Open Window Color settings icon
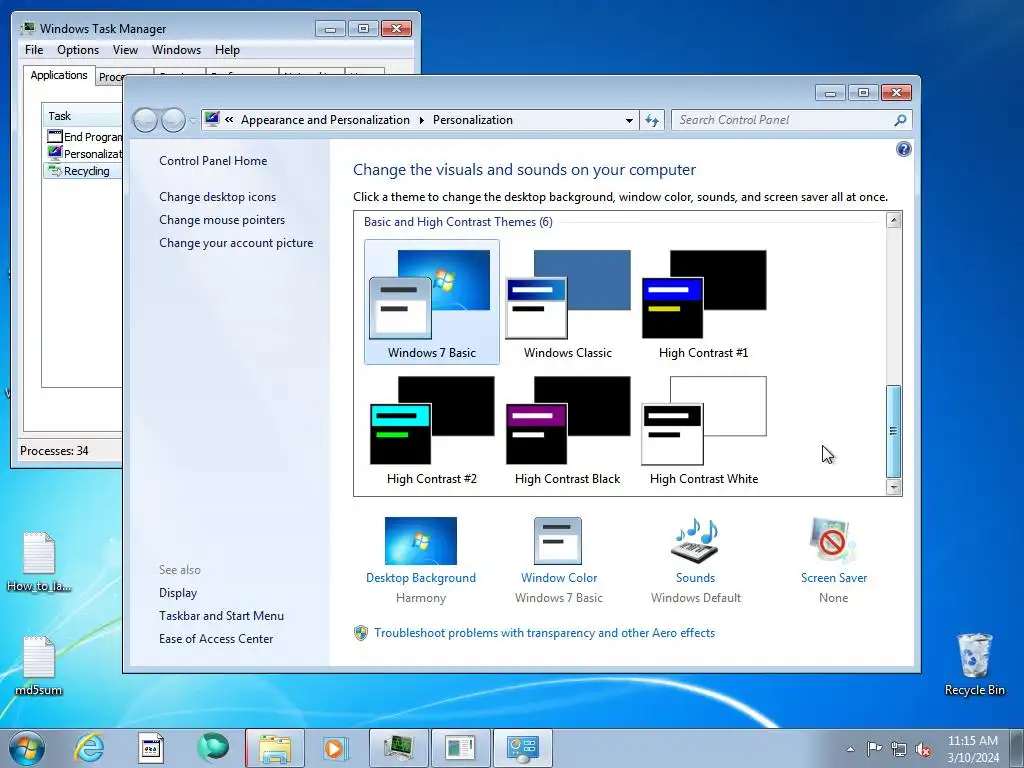The height and width of the screenshot is (768, 1024). [x=558, y=541]
